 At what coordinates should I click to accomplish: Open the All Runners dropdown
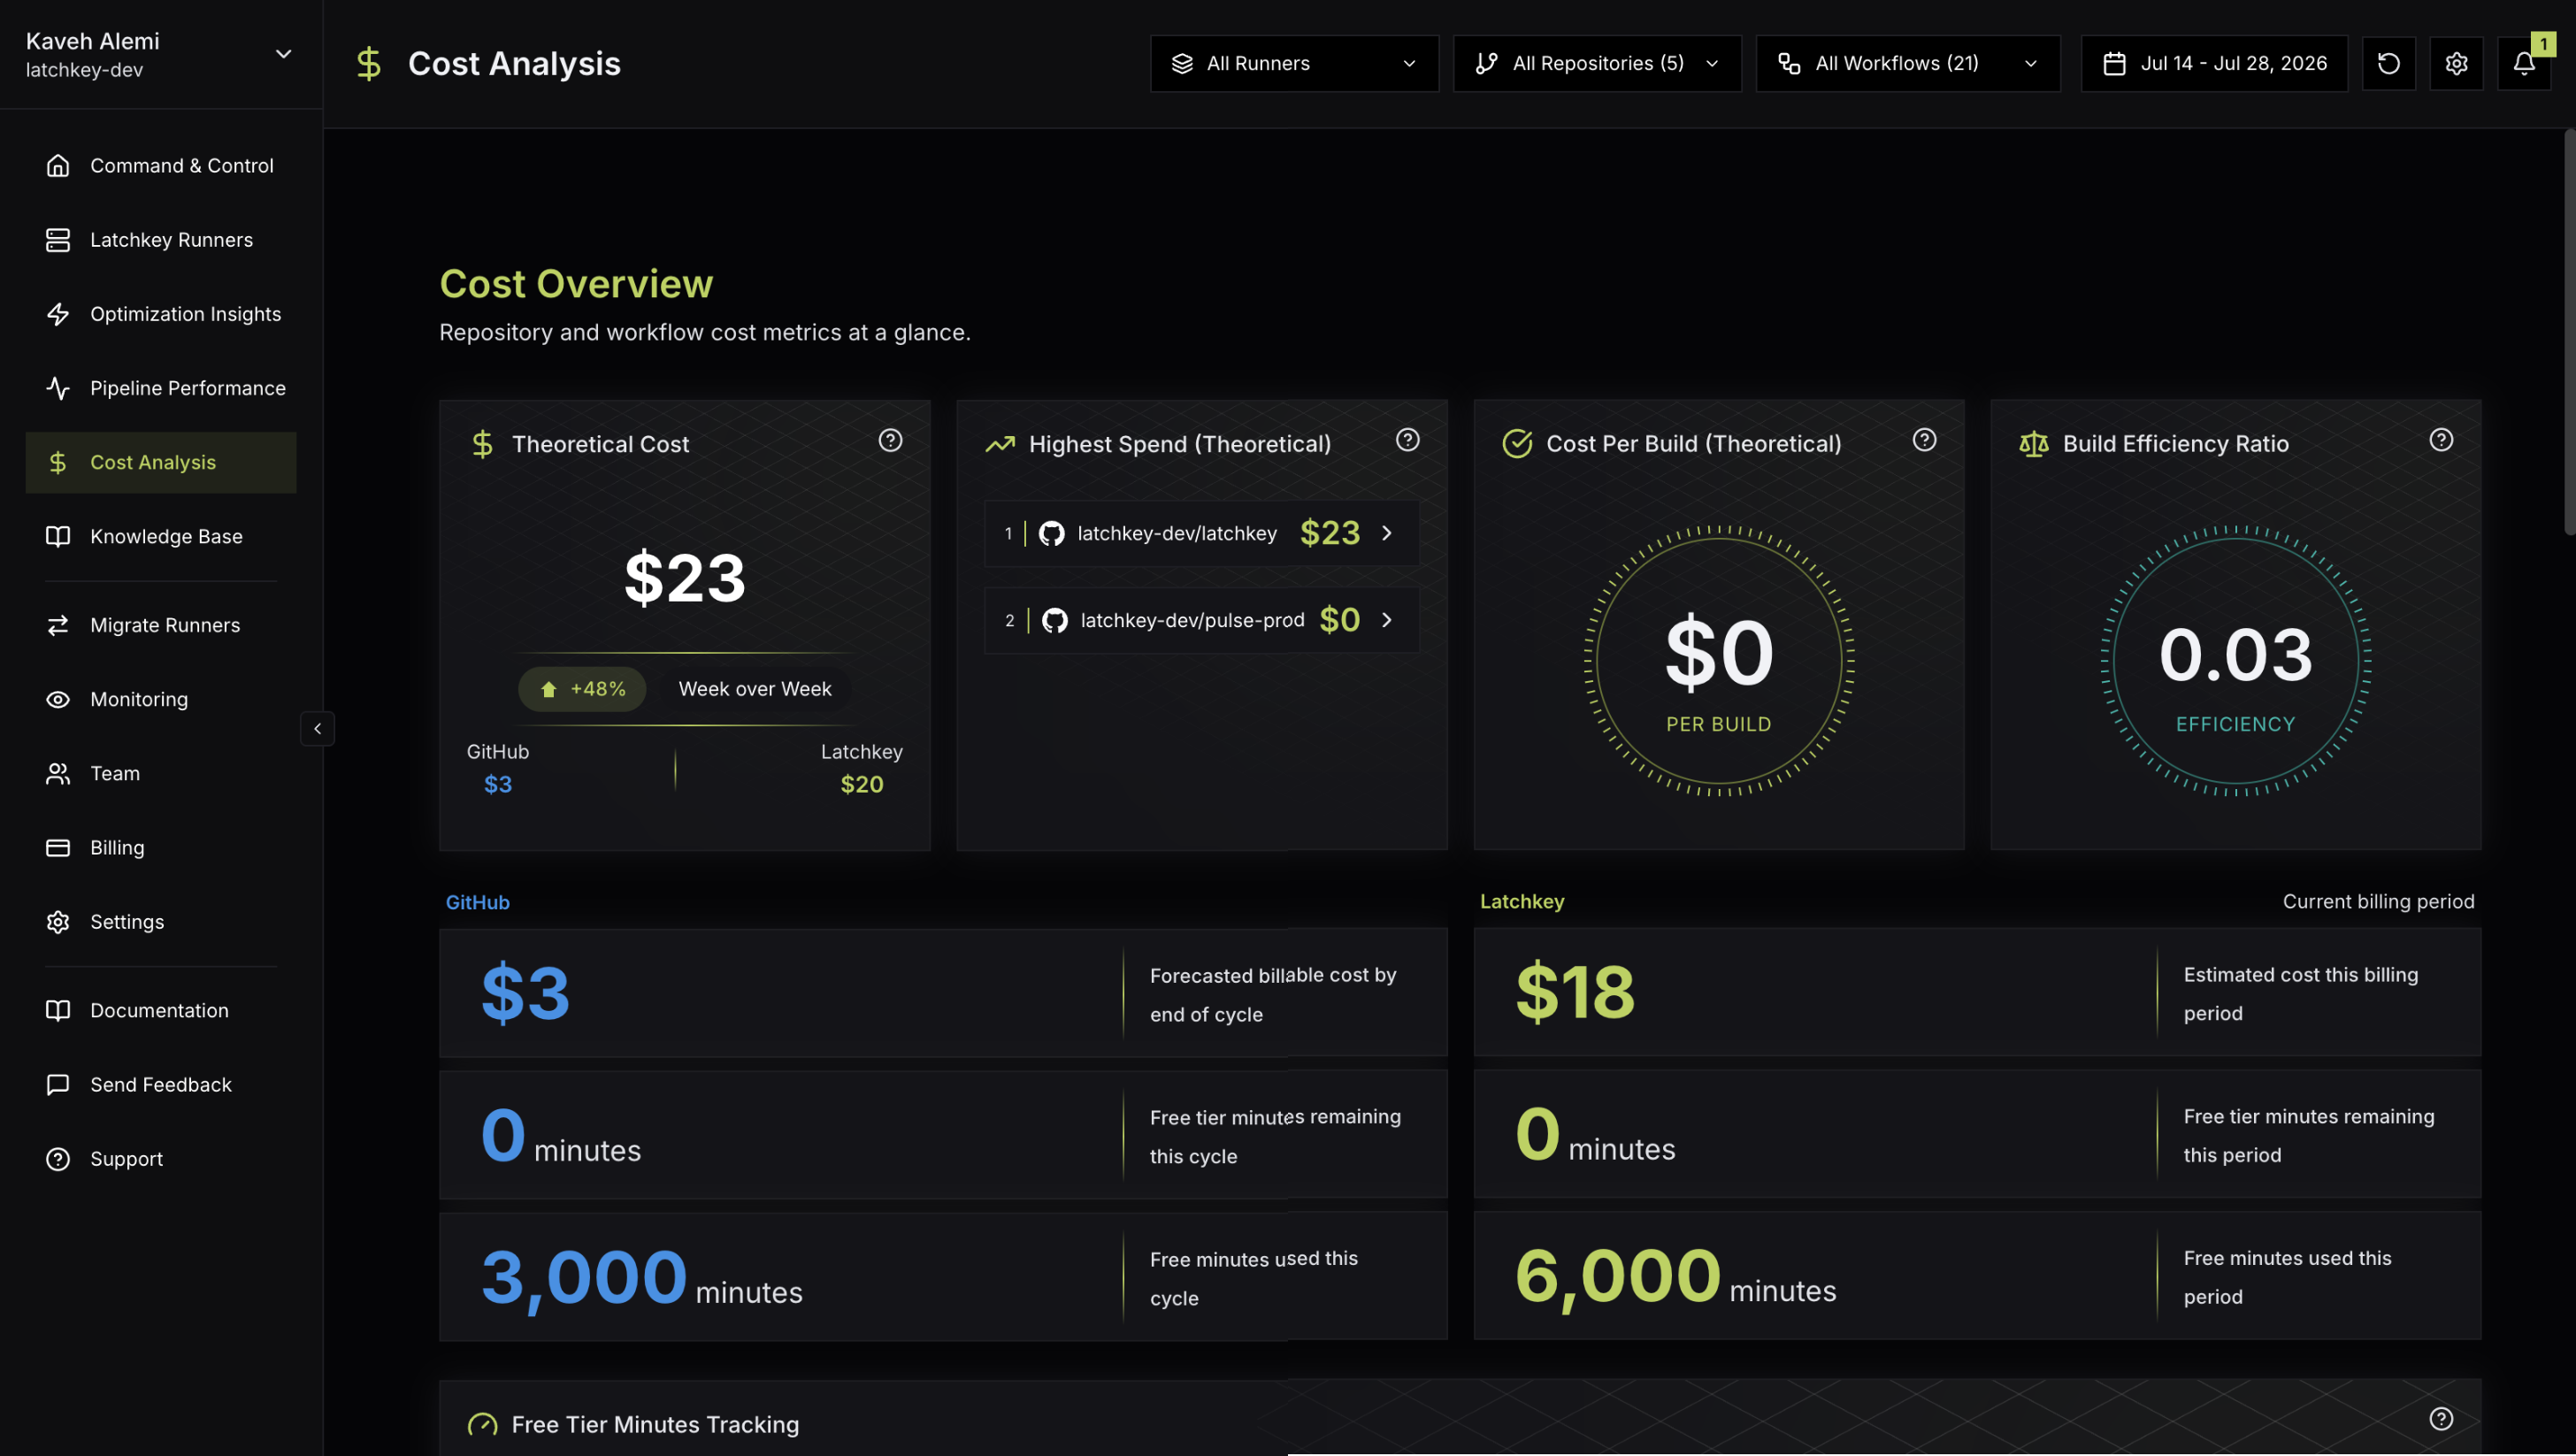pyautogui.click(x=1294, y=63)
